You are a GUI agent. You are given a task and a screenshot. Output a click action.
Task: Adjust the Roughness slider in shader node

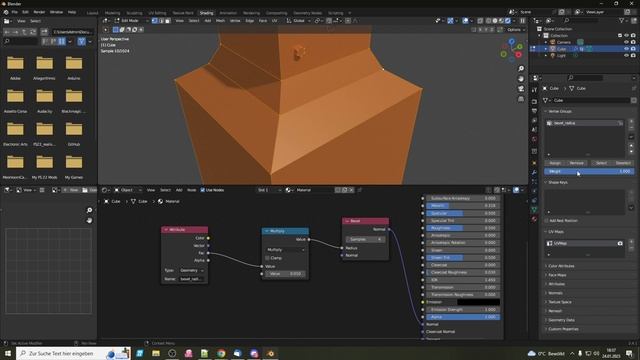point(463,228)
